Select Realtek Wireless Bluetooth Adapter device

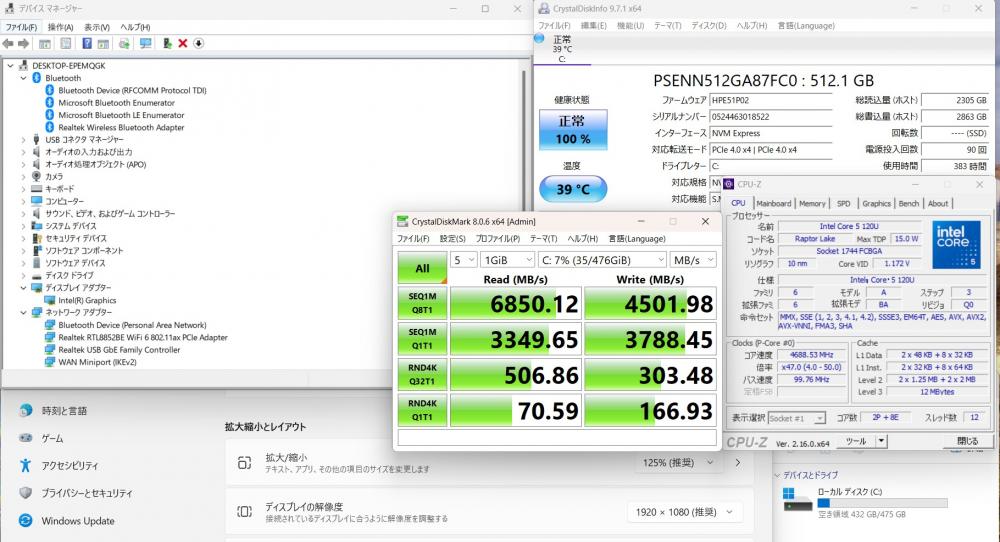[x=121, y=127]
